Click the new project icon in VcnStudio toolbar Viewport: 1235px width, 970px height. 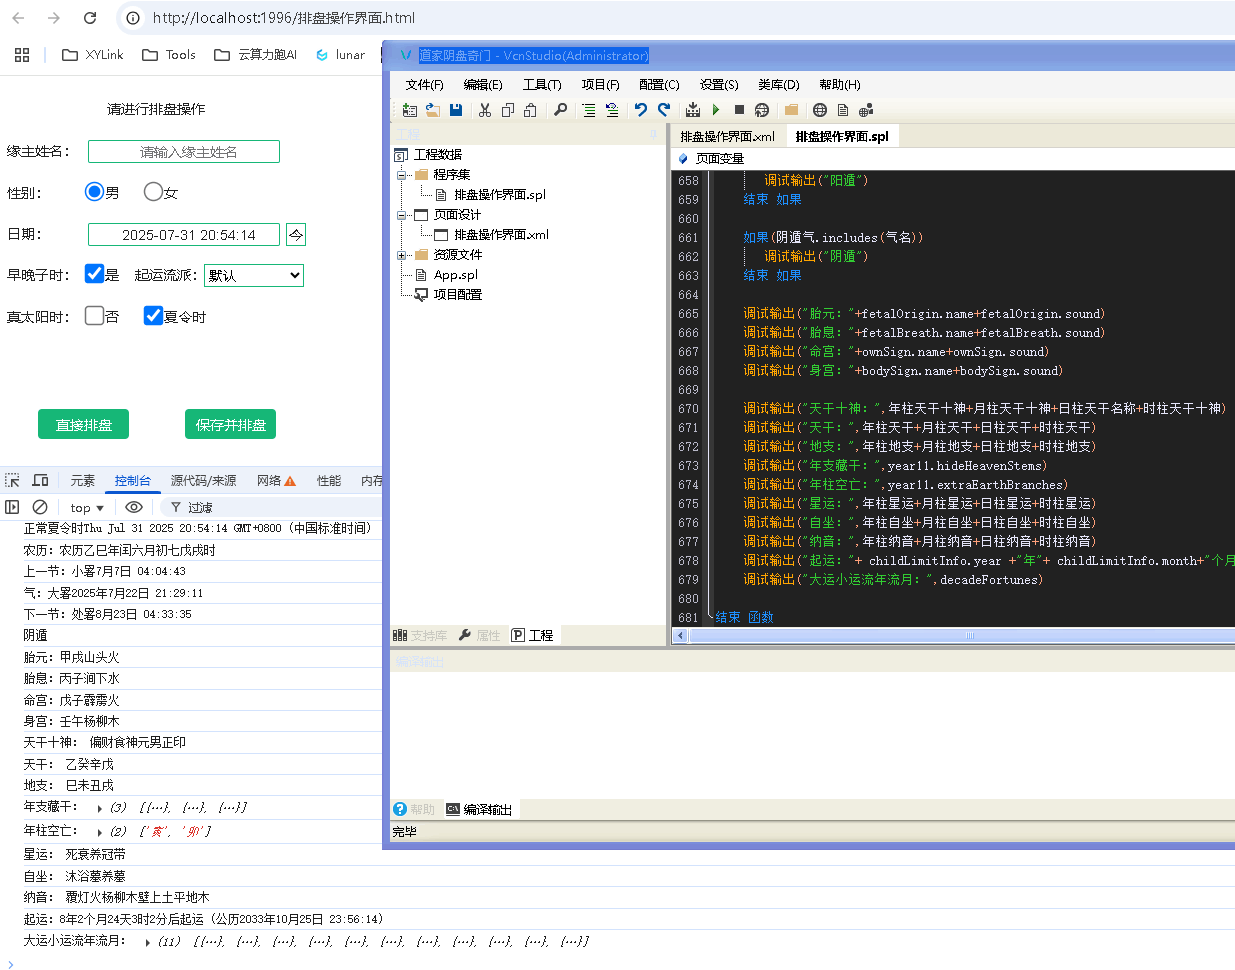(410, 110)
